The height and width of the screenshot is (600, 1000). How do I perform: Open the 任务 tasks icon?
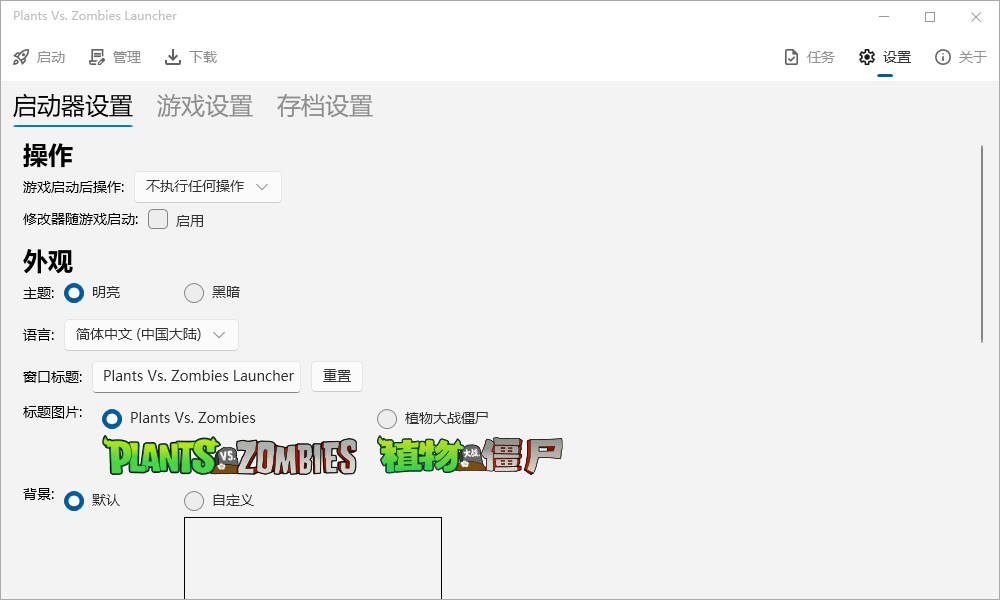pyautogui.click(x=791, y=57)
